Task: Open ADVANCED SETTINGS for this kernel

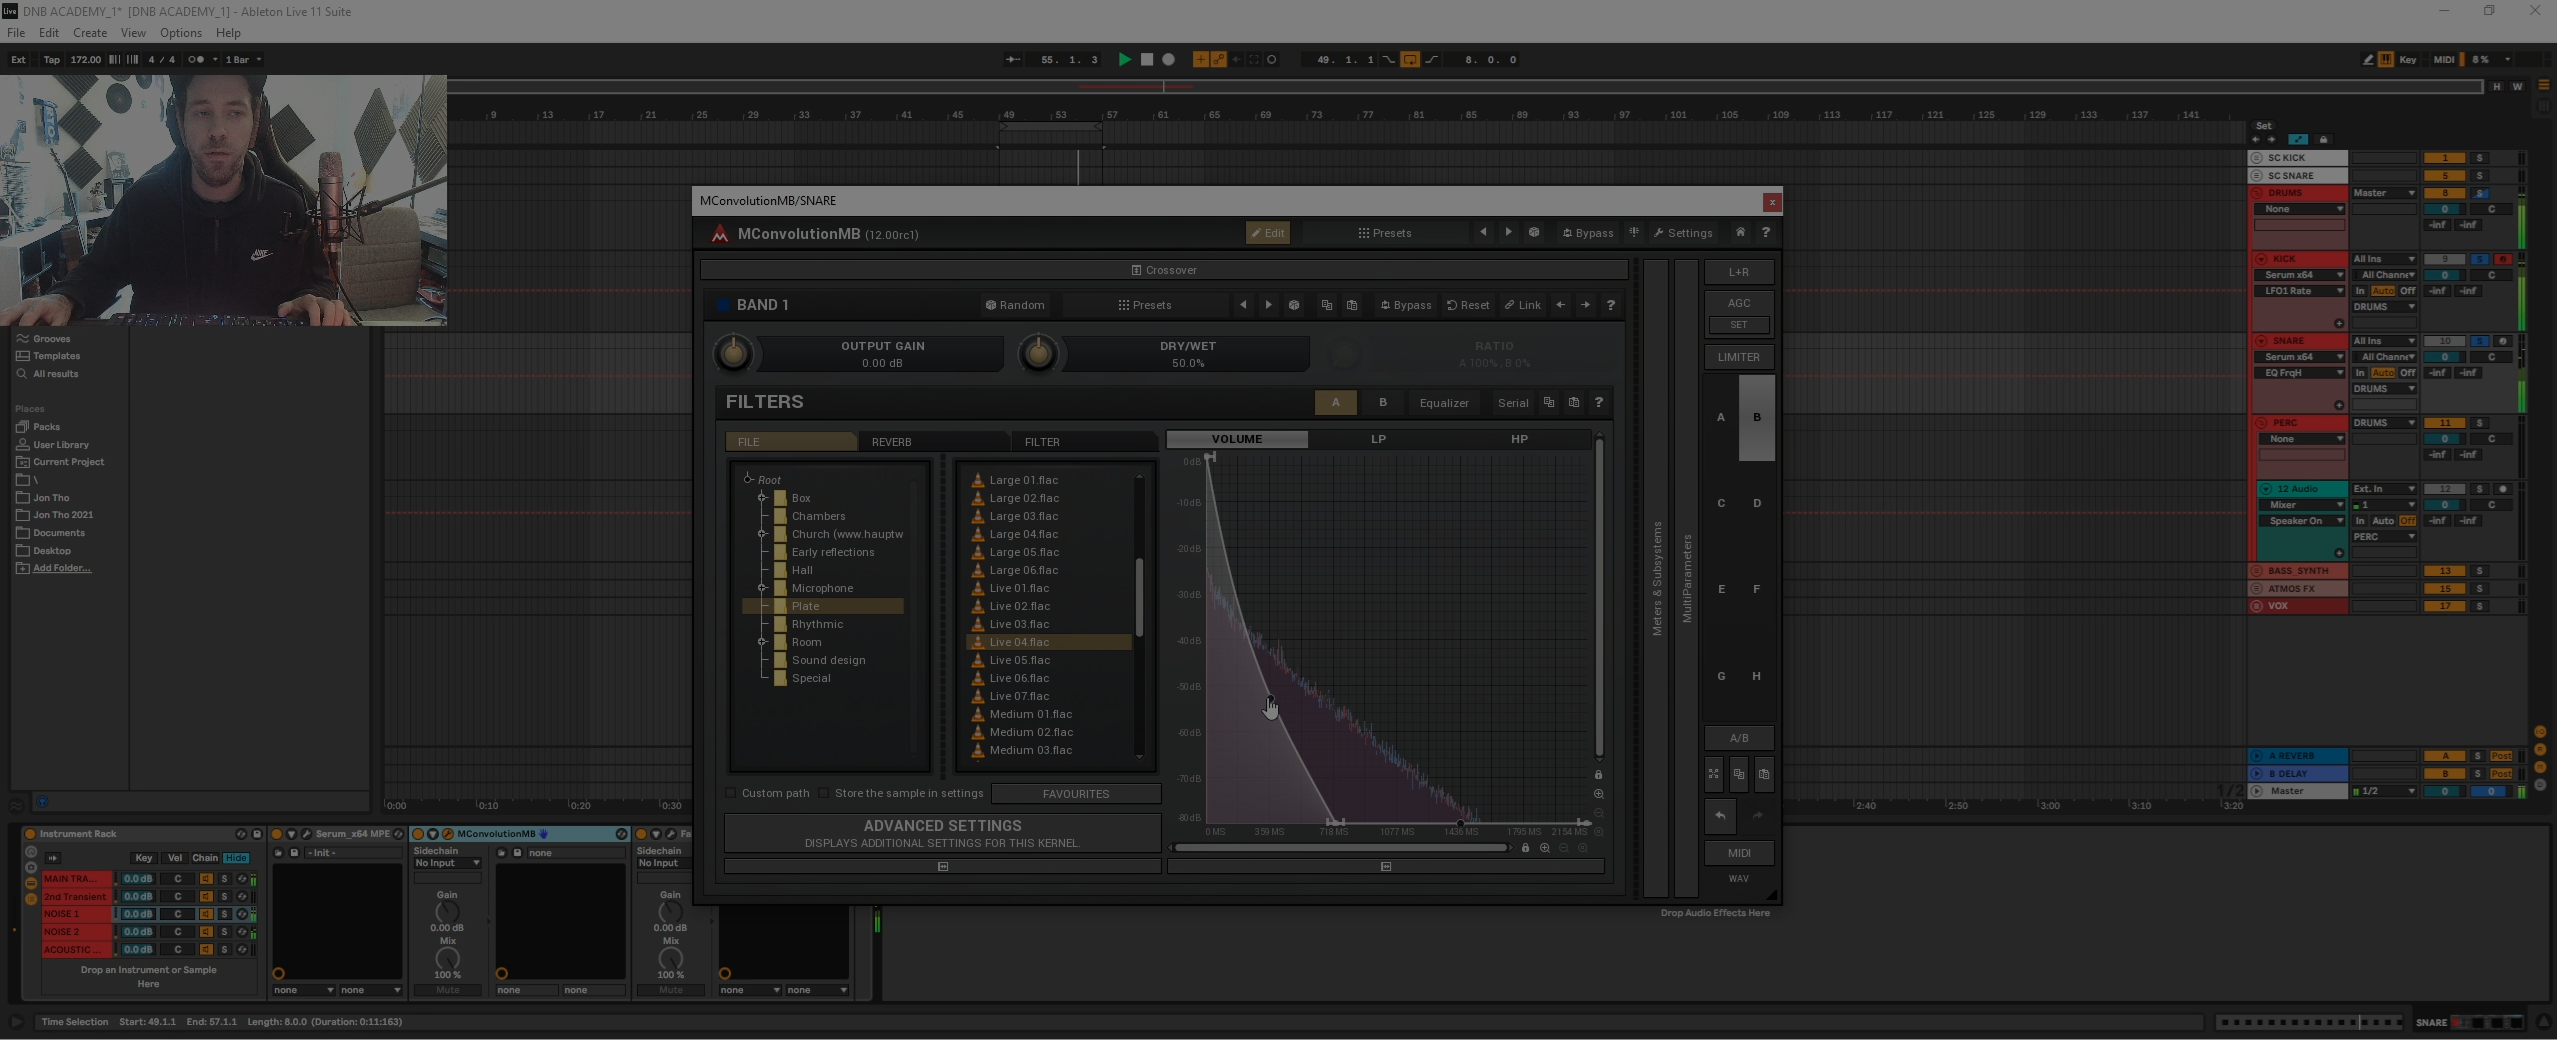Action: click(x=942, y=833)
